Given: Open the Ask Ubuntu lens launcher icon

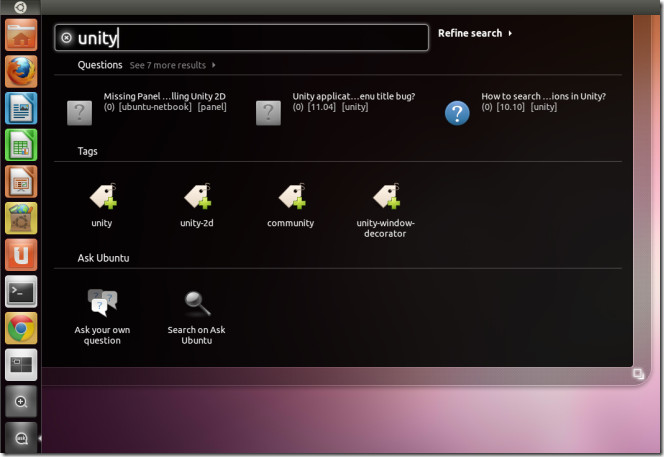Looking at the screenshot, I should 21,438.
